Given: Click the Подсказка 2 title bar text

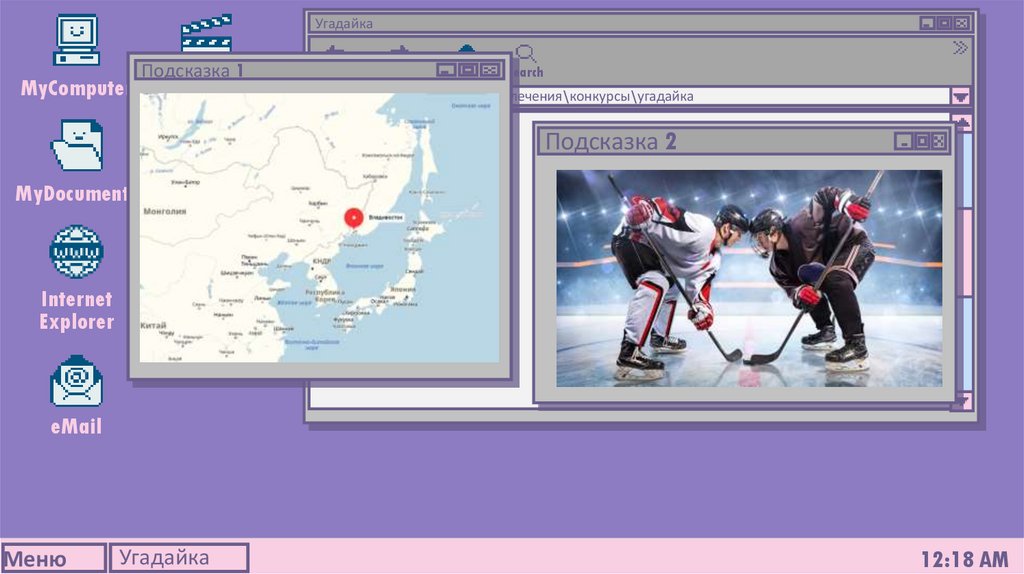Looking at the screenshot, I should pos(611,142).
